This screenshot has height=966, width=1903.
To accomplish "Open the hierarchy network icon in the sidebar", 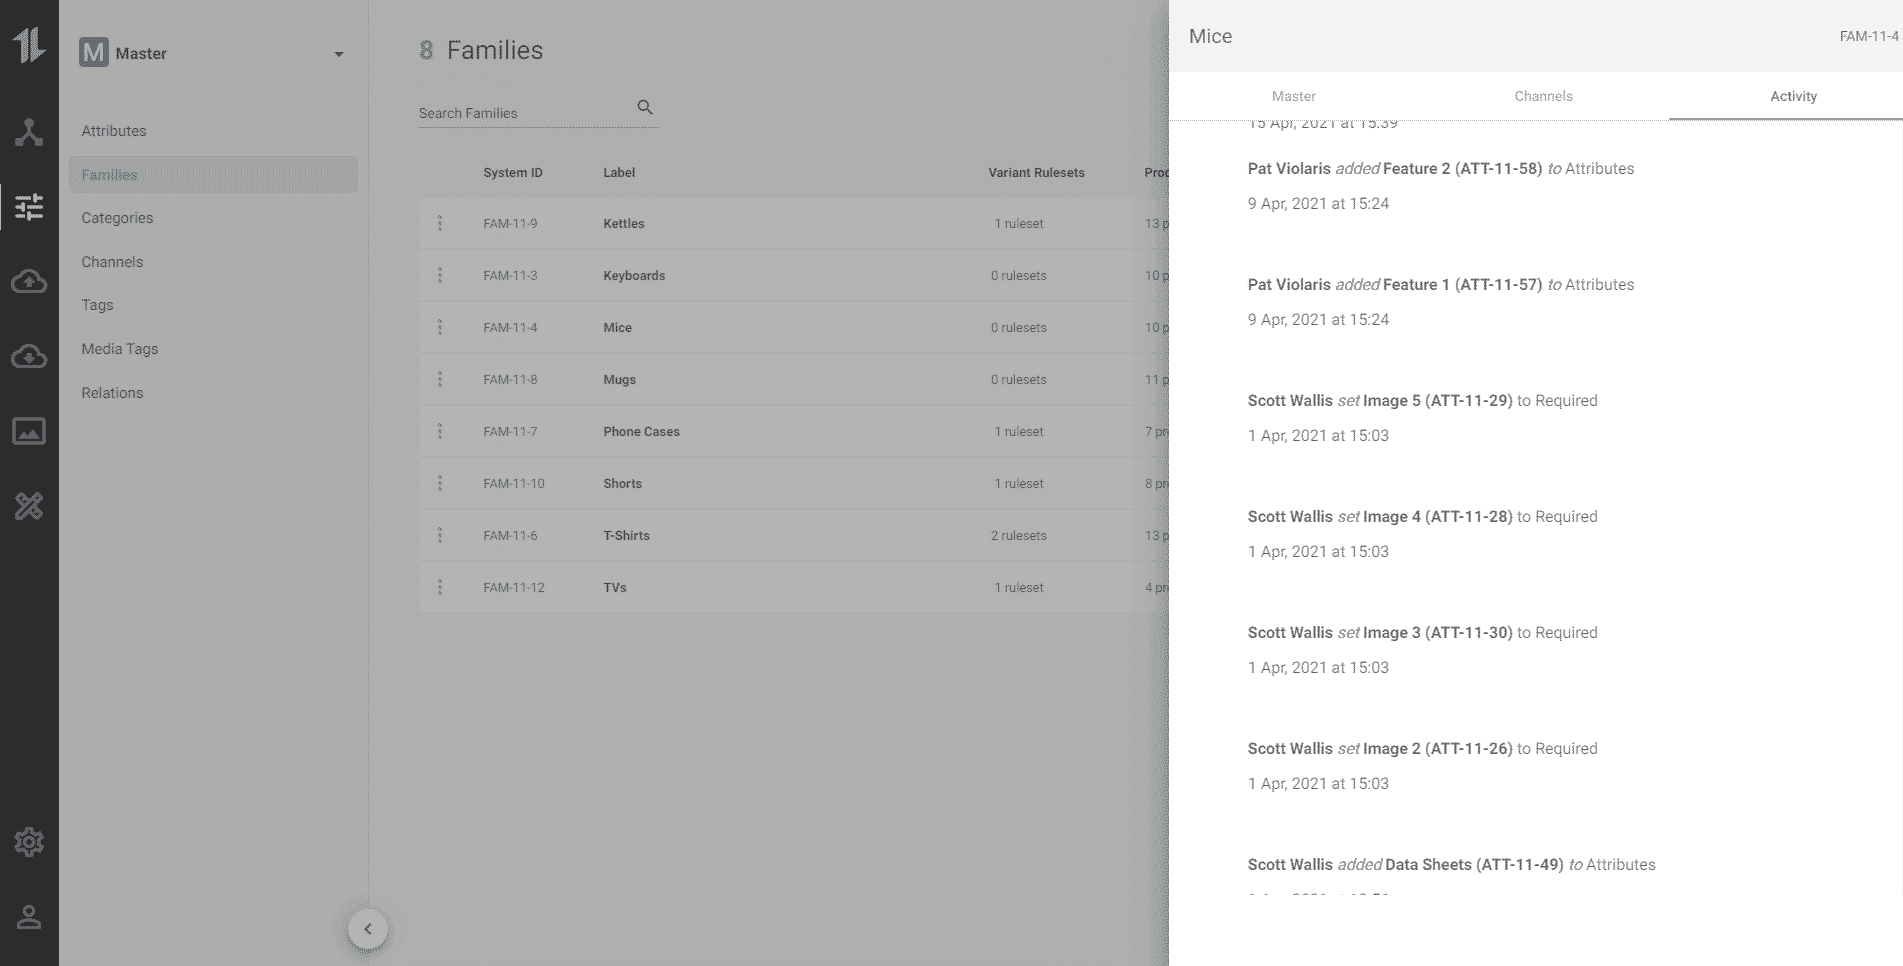I will coord(29,132).
